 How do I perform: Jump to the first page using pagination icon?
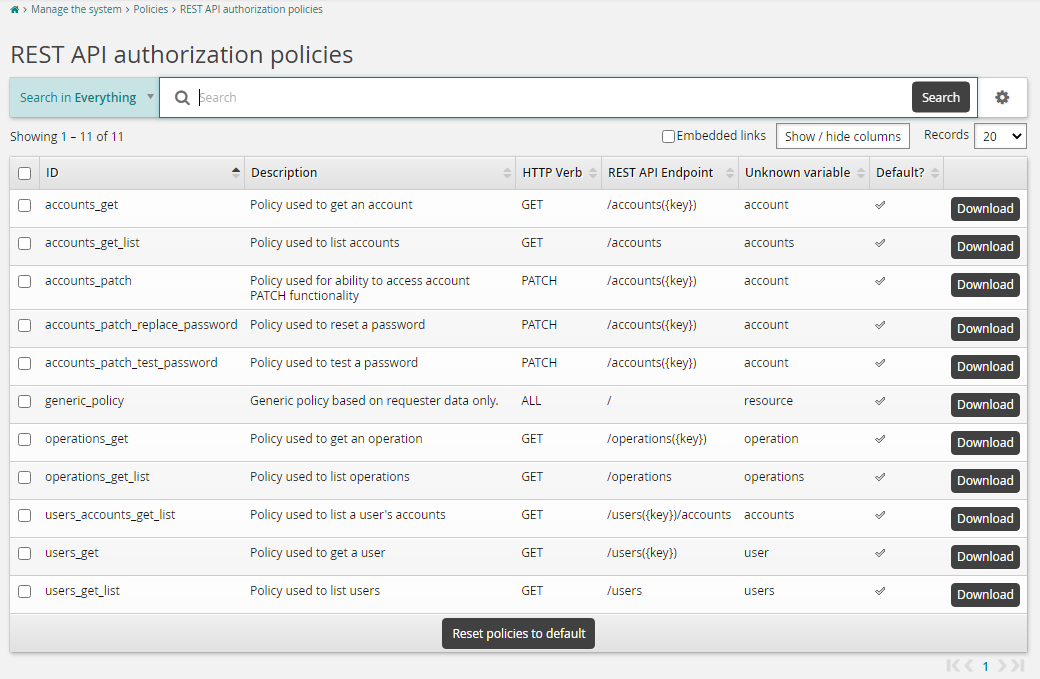tap(951, 665)
